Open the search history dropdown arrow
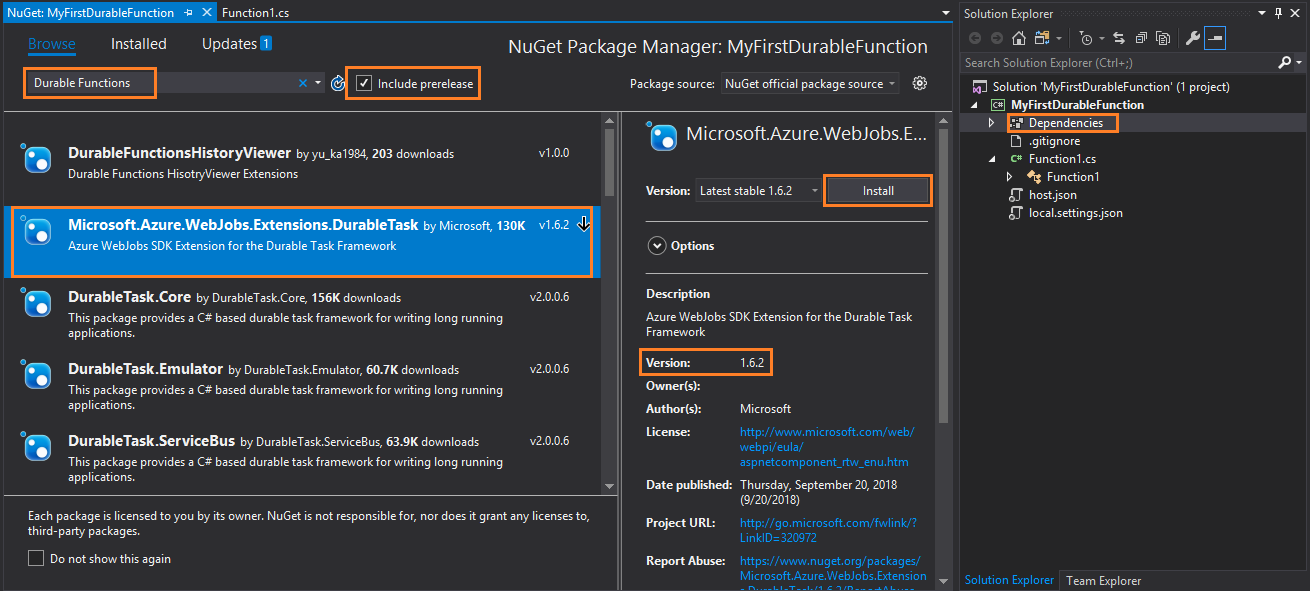Screen dimensions: 1310x591 [x=318, y=83]
